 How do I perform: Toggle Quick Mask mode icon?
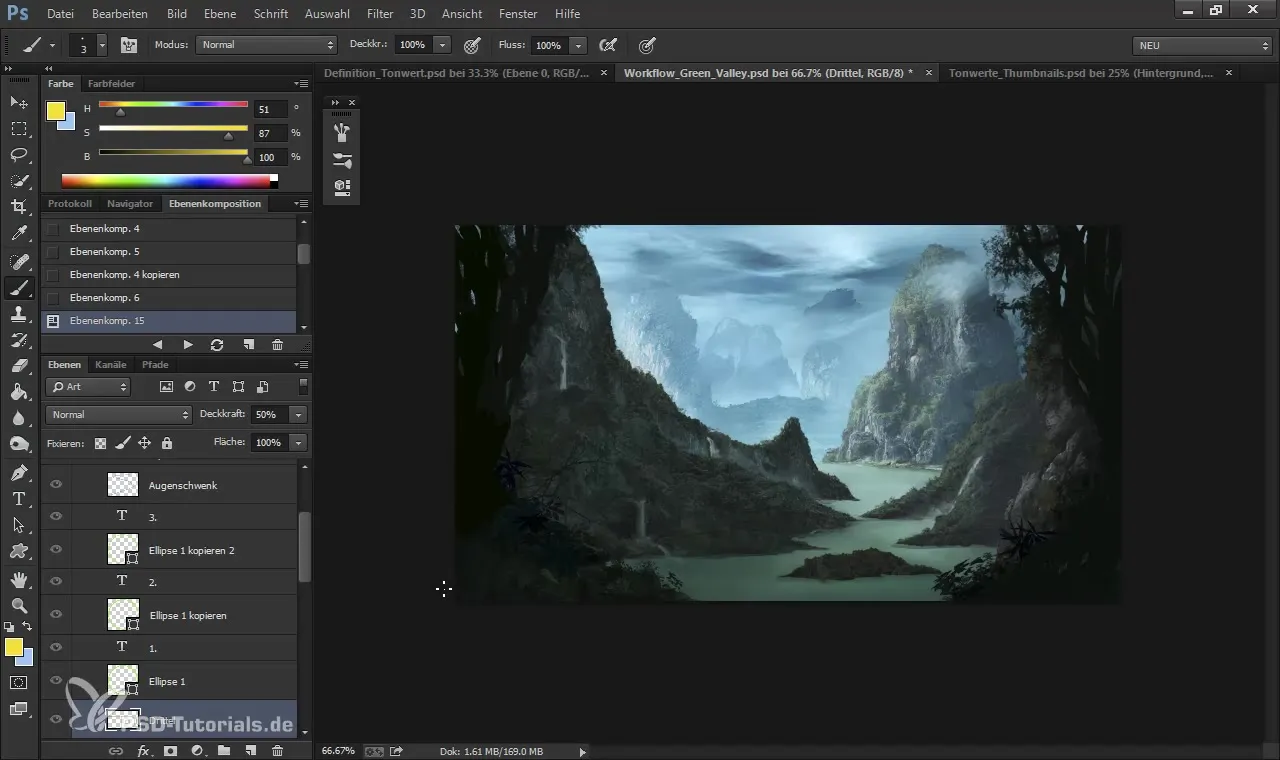(18, 683)
